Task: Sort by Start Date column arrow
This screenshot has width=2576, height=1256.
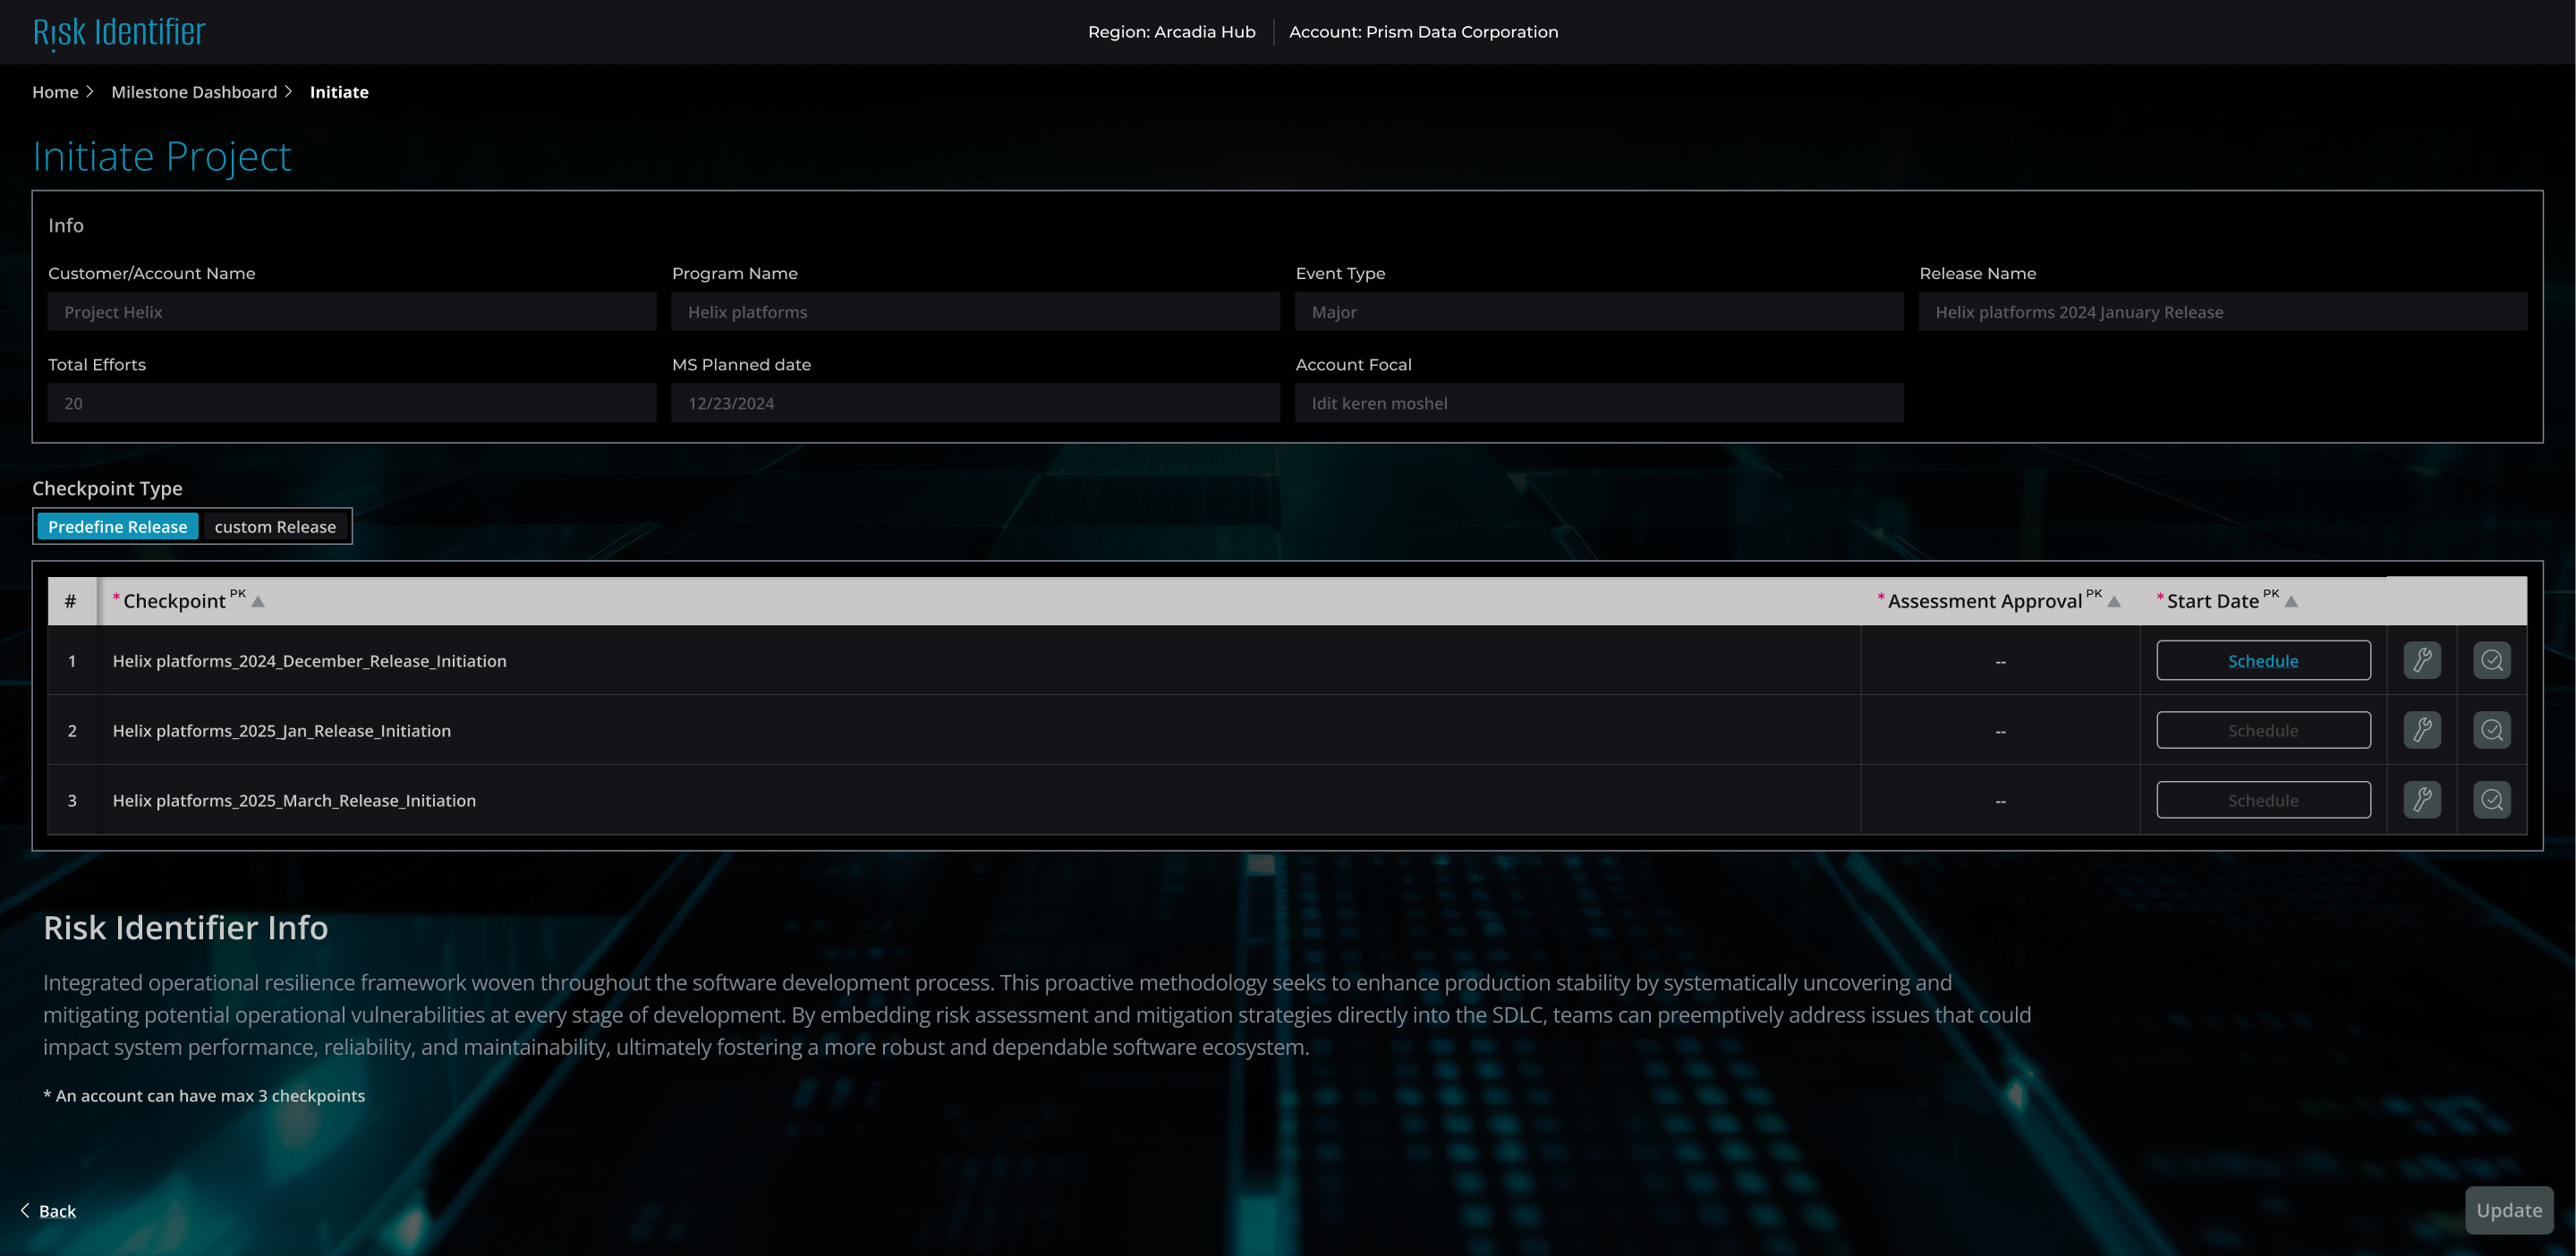Action: tap(2291, 602)
